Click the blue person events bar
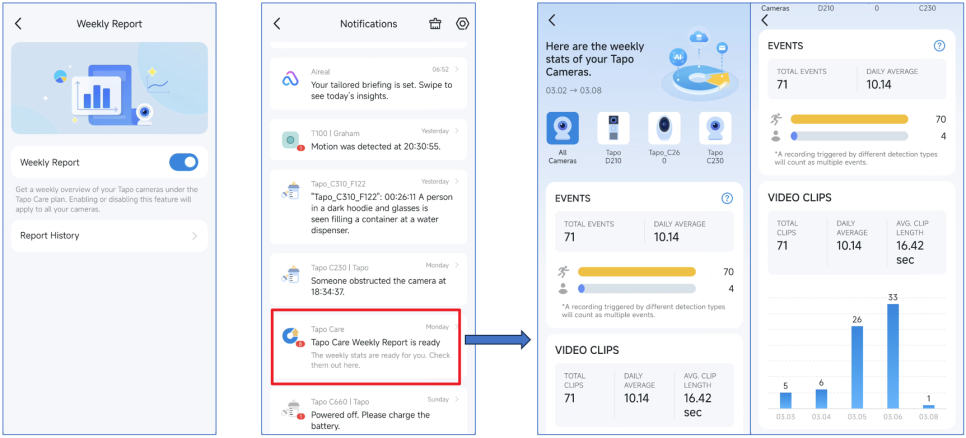 (636, 288)
